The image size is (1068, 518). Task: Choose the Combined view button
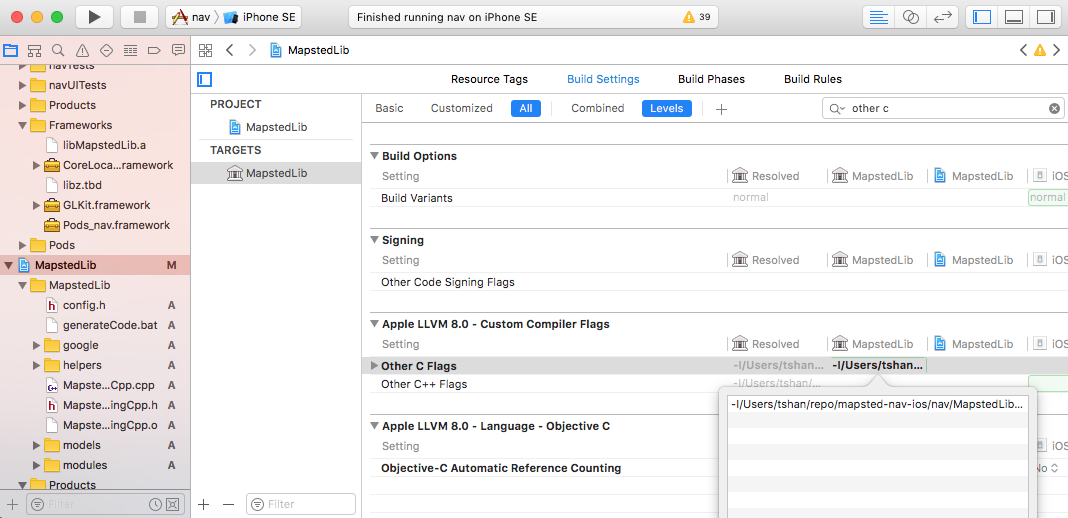597,108
